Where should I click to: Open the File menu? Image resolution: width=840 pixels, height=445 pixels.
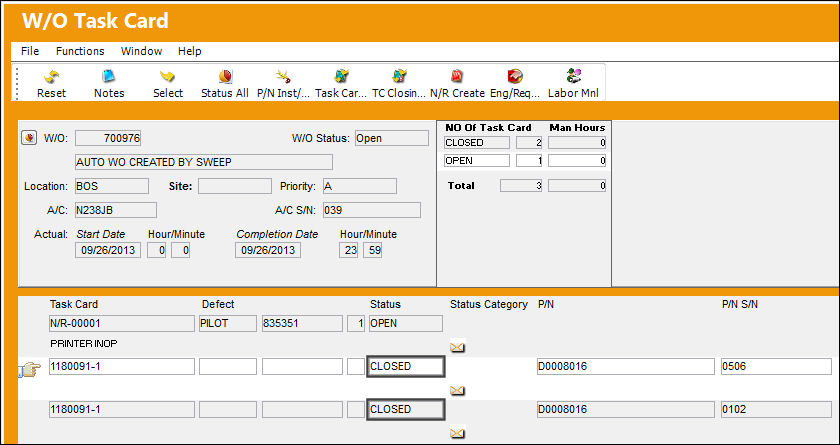coord(30,51)
